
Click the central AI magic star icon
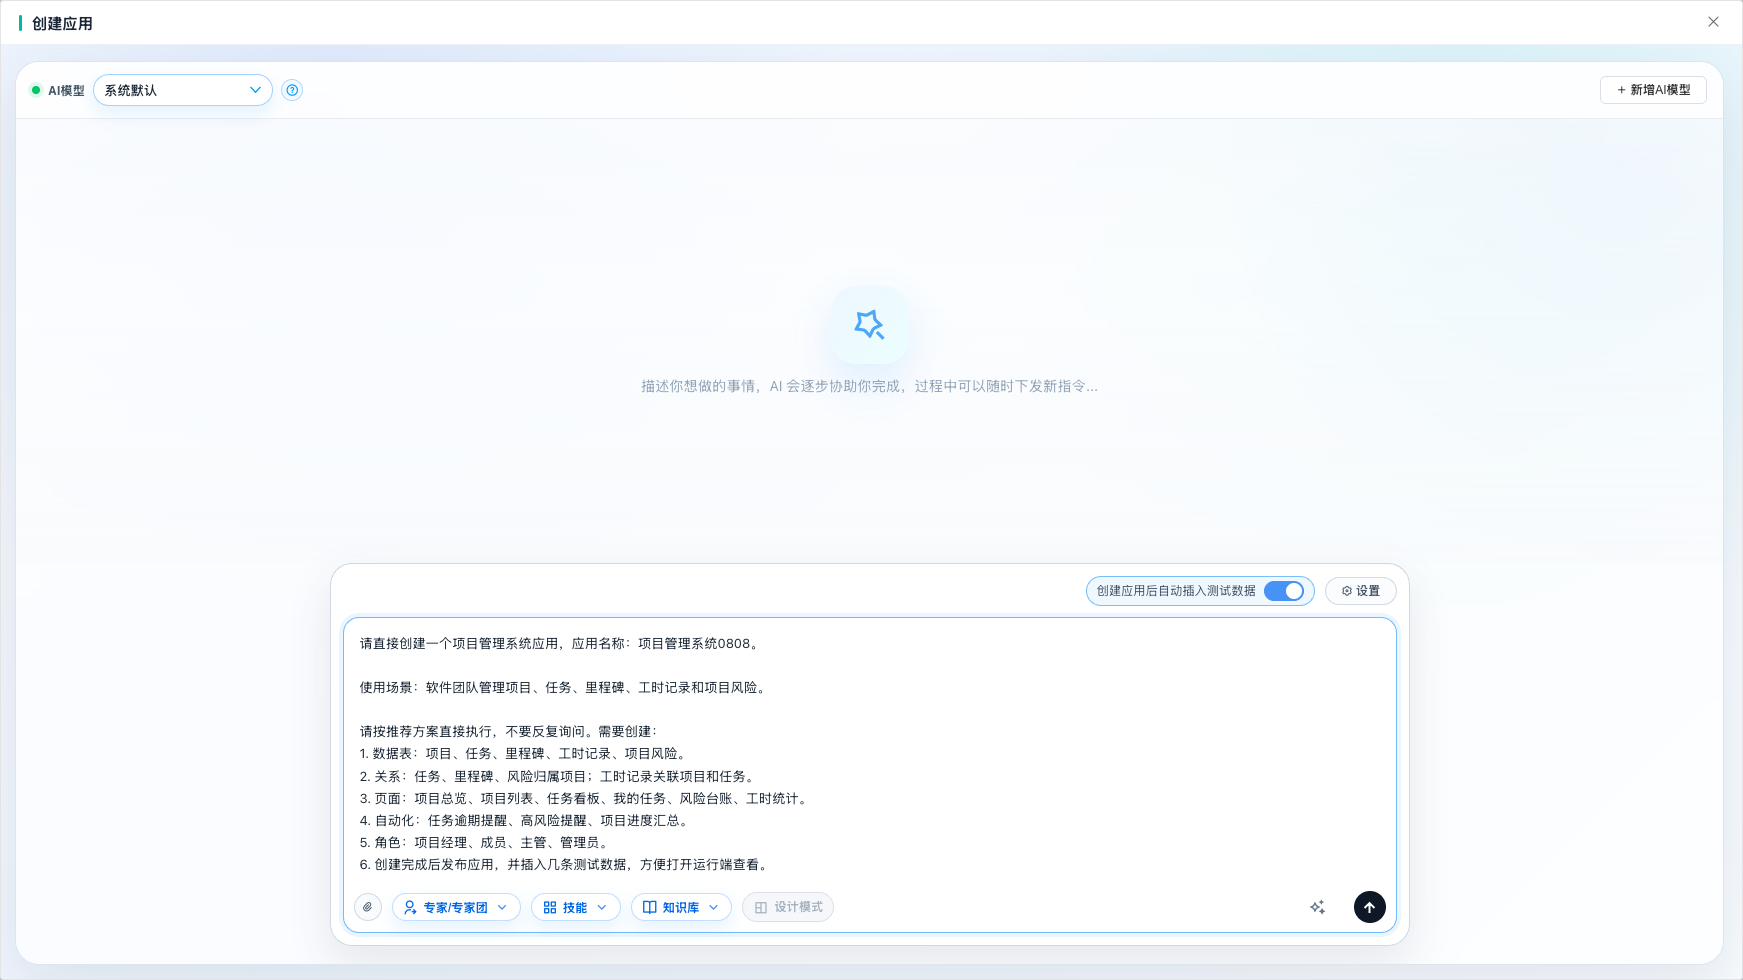(869, 324)
